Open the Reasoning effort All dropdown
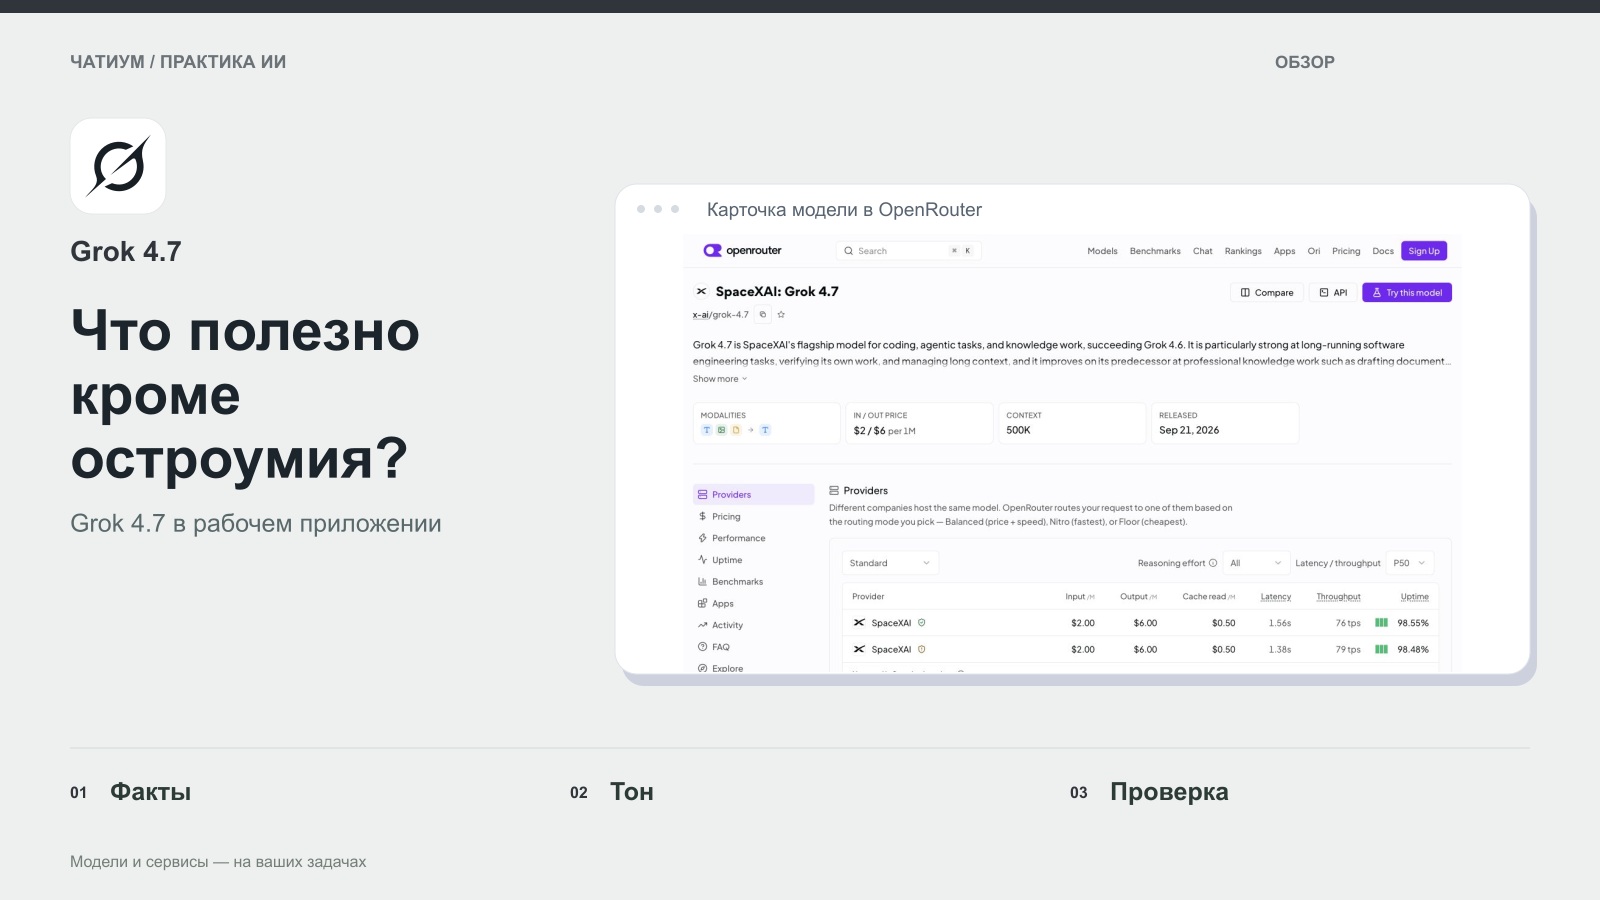 pos(1256,563)
